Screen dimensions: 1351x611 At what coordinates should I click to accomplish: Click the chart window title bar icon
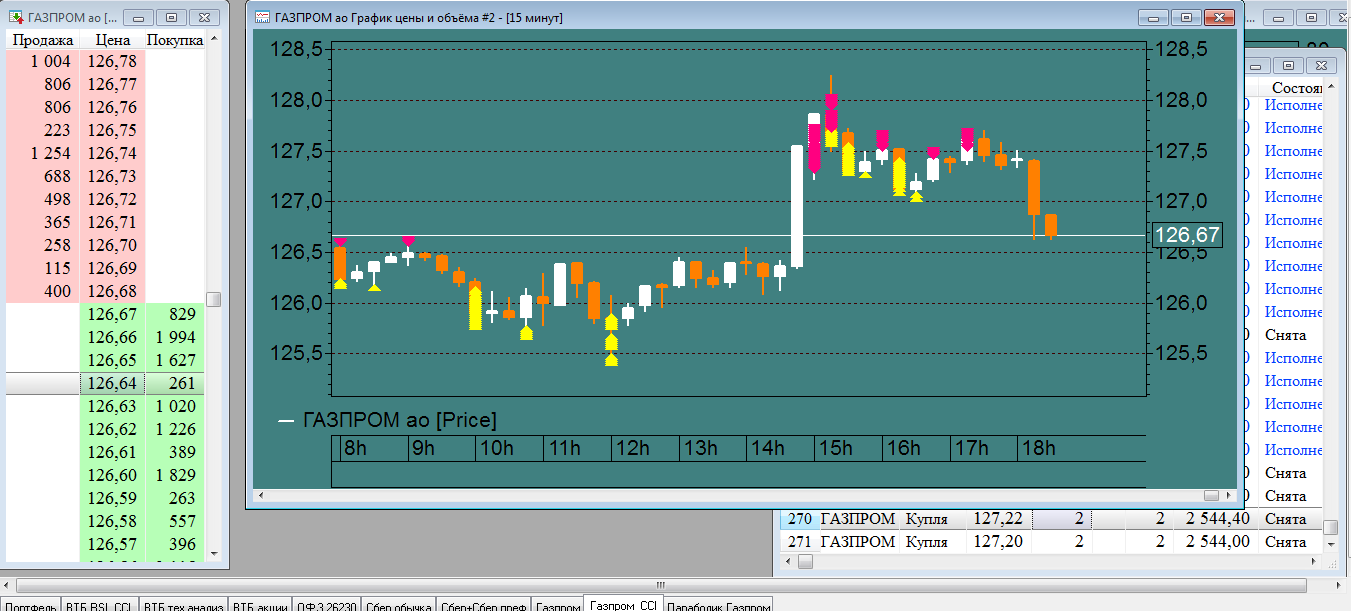tap(262, 17)
